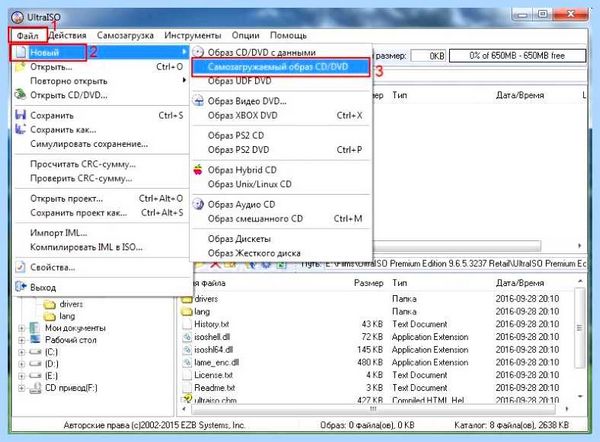
Task: Choose Открыть проект... entry
Action: (x=101, y=199)
